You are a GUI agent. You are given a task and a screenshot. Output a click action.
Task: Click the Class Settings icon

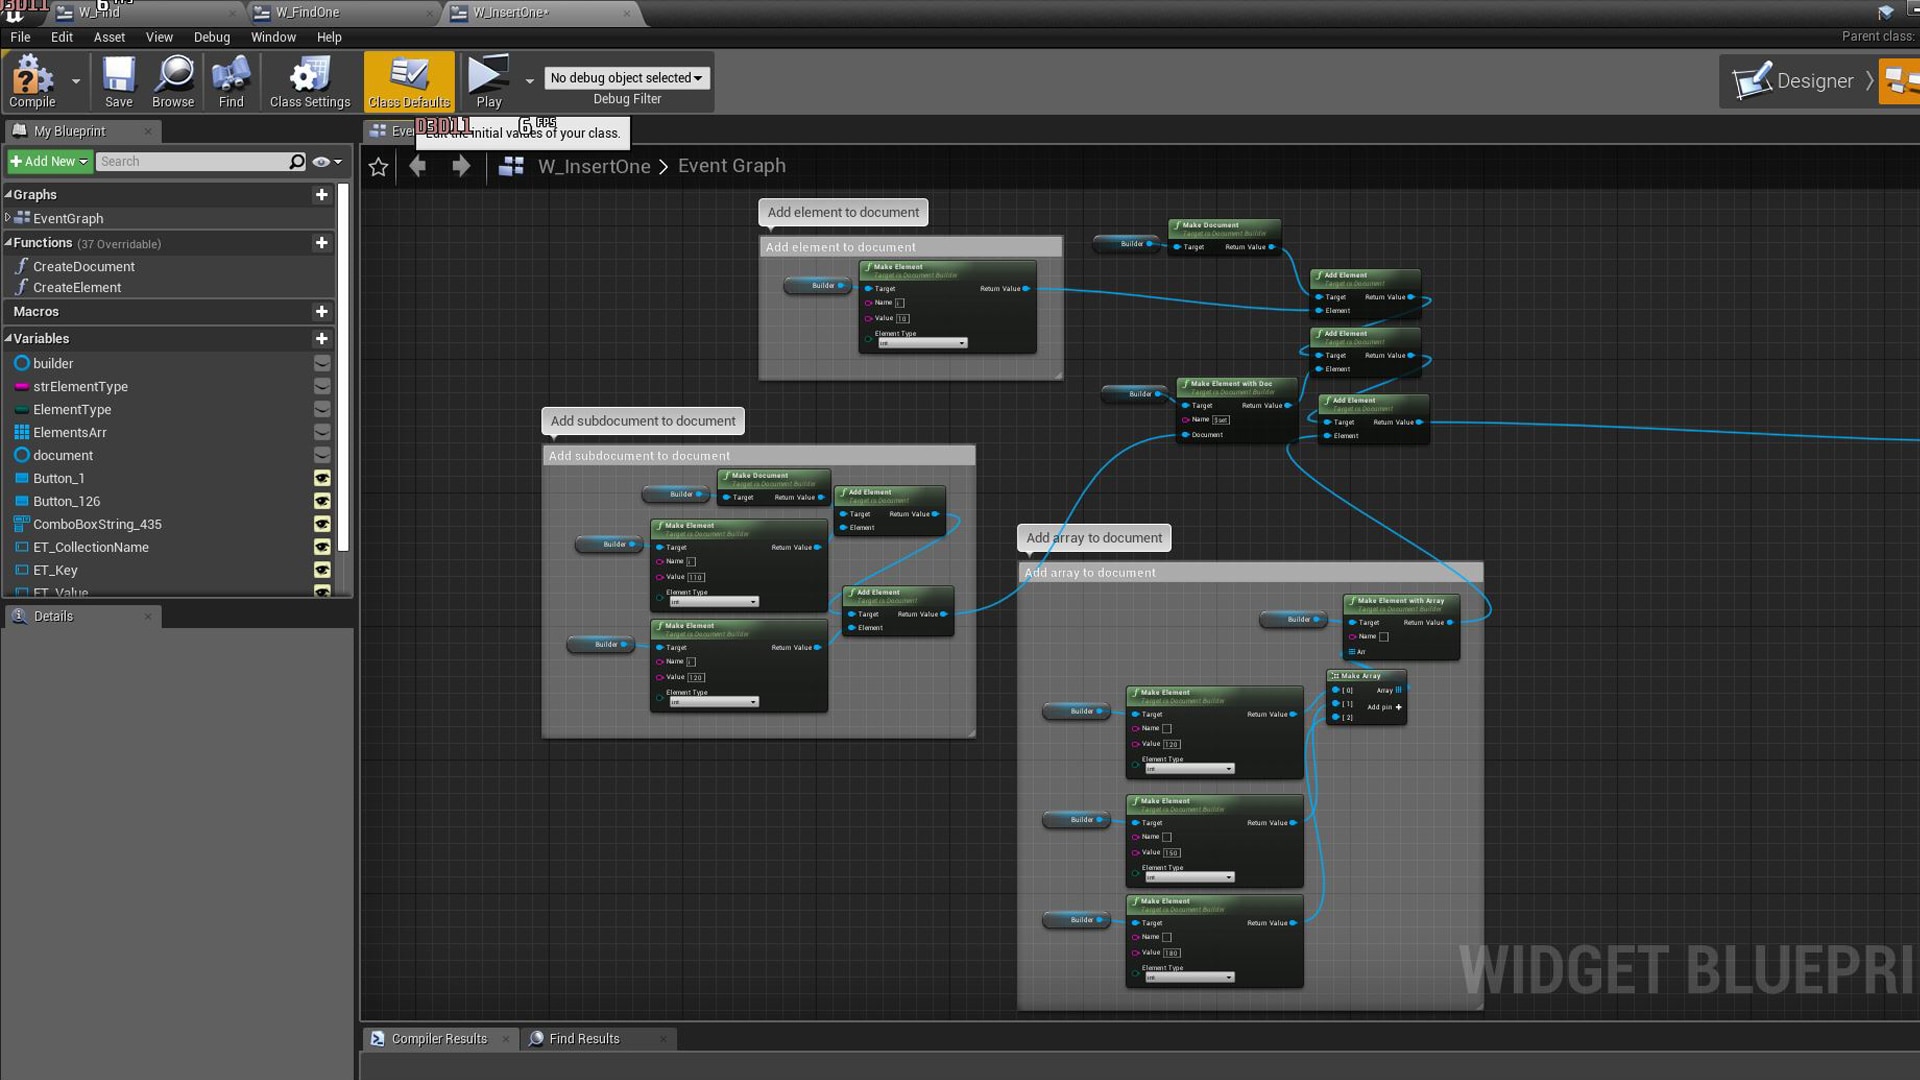[x=309, y=82]
